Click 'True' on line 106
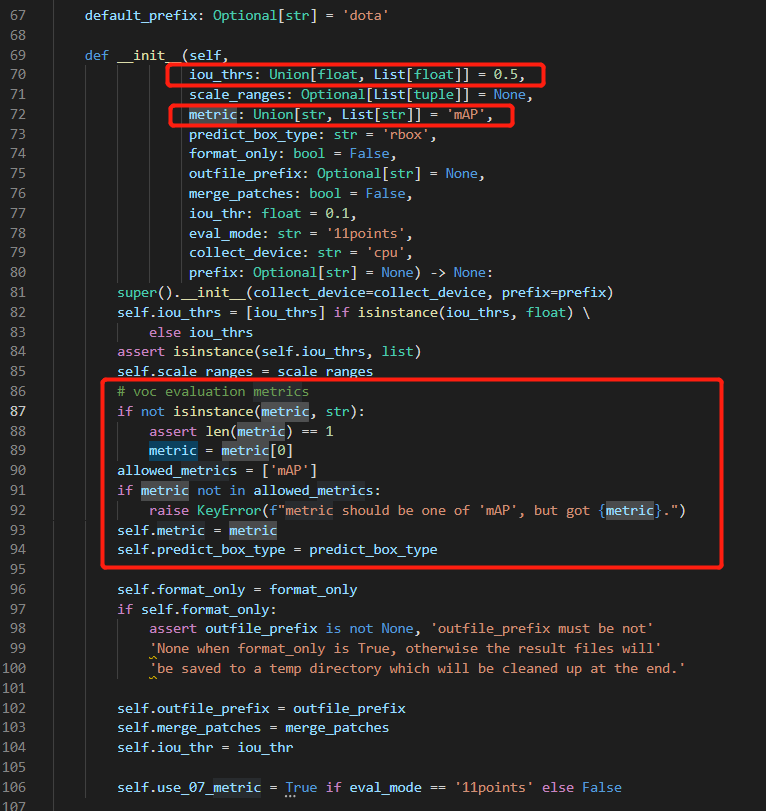 tap(301, 788)
